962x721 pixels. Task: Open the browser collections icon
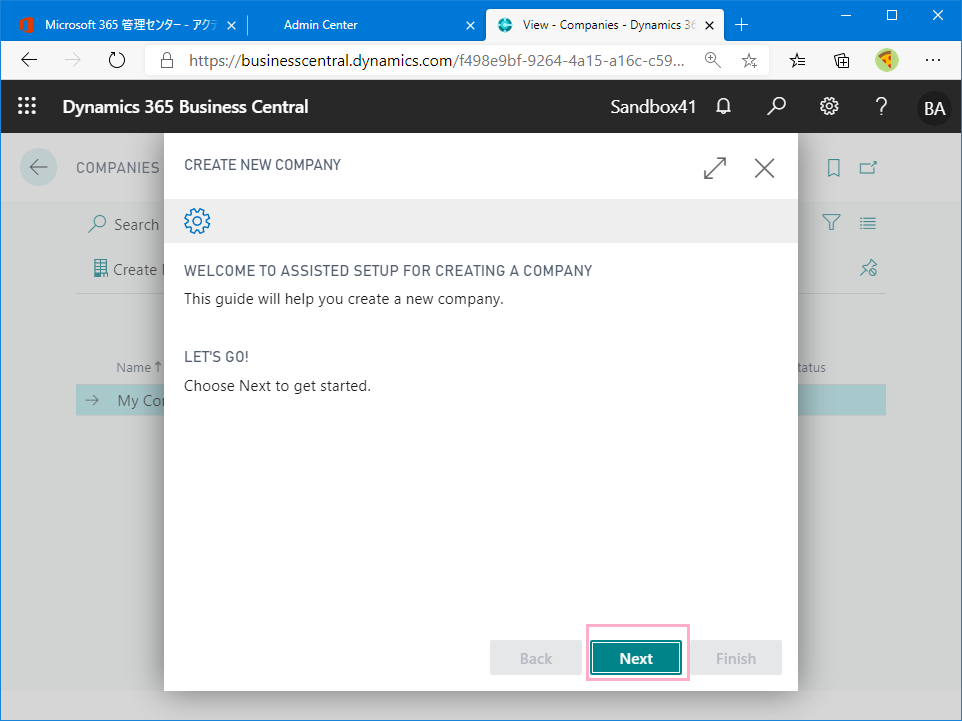tap(841, 60)
